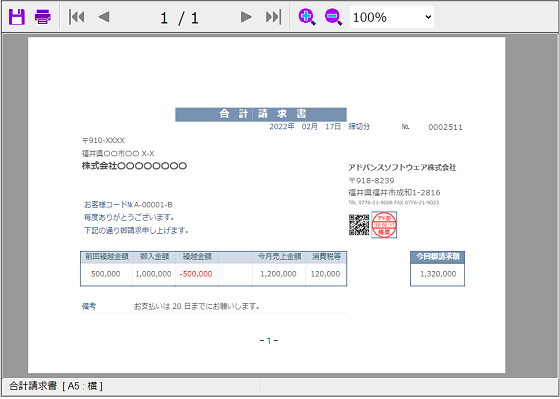Viewport: 560px width, 399px height.
Task: Click the 前回繰越金額 column header
Action: (106, 256)
